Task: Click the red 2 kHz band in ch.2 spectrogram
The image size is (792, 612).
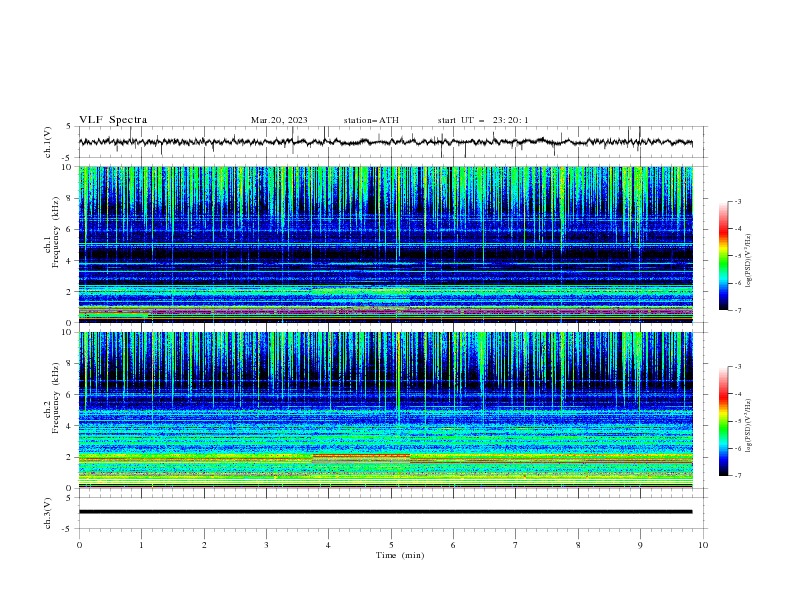Action: [361, 455]
